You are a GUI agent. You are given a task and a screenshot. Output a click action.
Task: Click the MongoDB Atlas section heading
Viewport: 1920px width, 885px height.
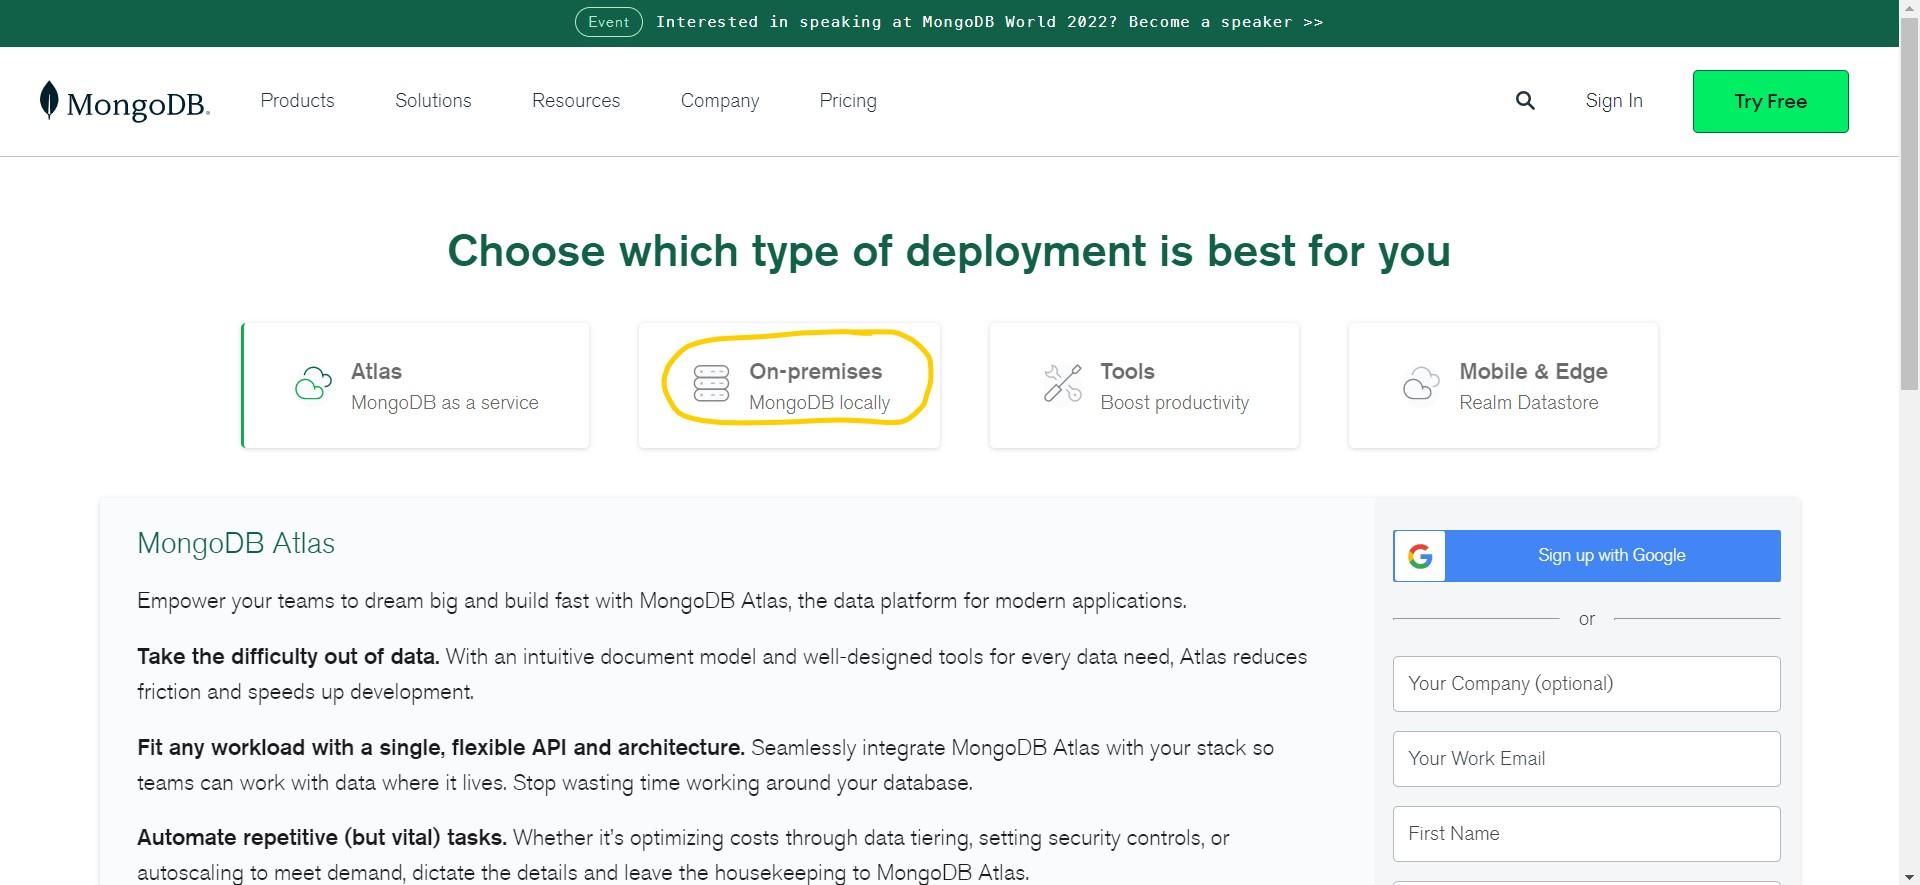point(236,543)
